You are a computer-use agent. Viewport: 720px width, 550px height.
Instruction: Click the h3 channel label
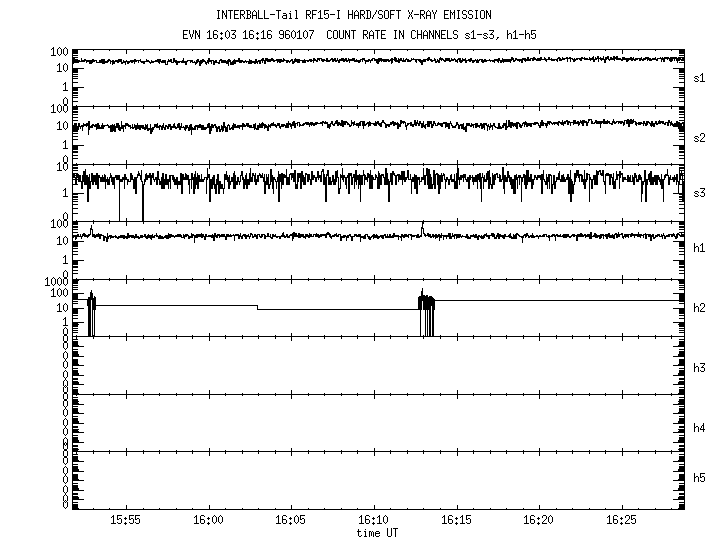coord(700,368)
